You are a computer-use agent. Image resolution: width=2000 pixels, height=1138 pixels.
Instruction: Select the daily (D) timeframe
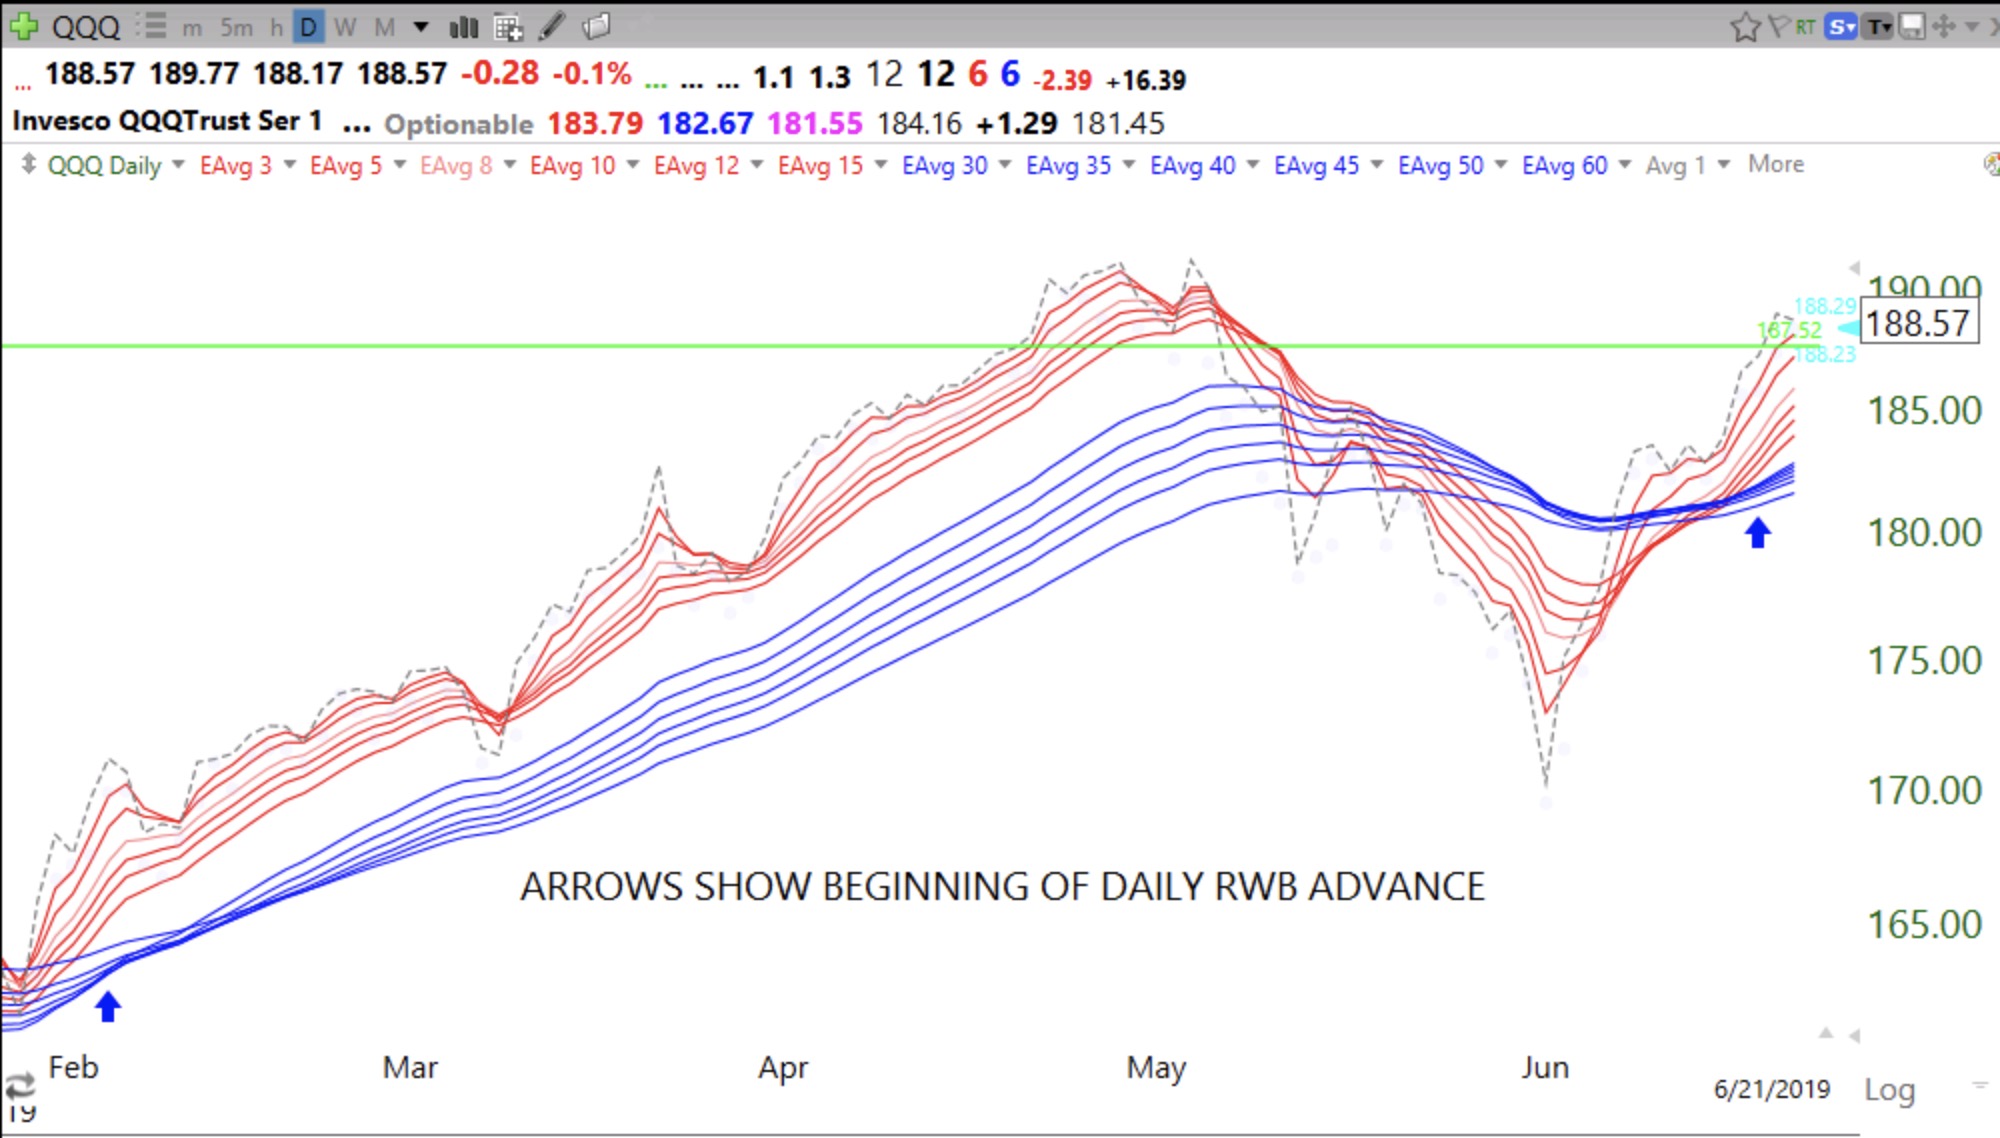[309, 27]
